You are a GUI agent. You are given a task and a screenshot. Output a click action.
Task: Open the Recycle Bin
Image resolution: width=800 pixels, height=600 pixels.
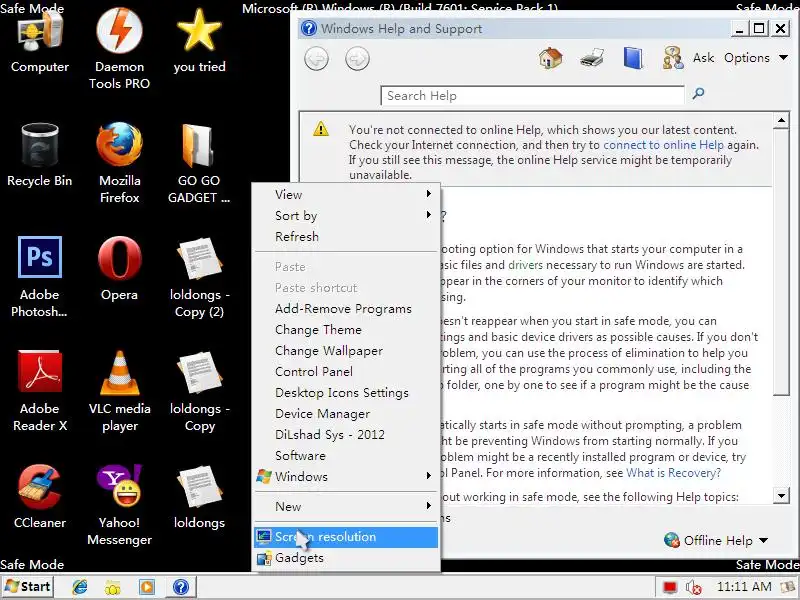[39, 156]
